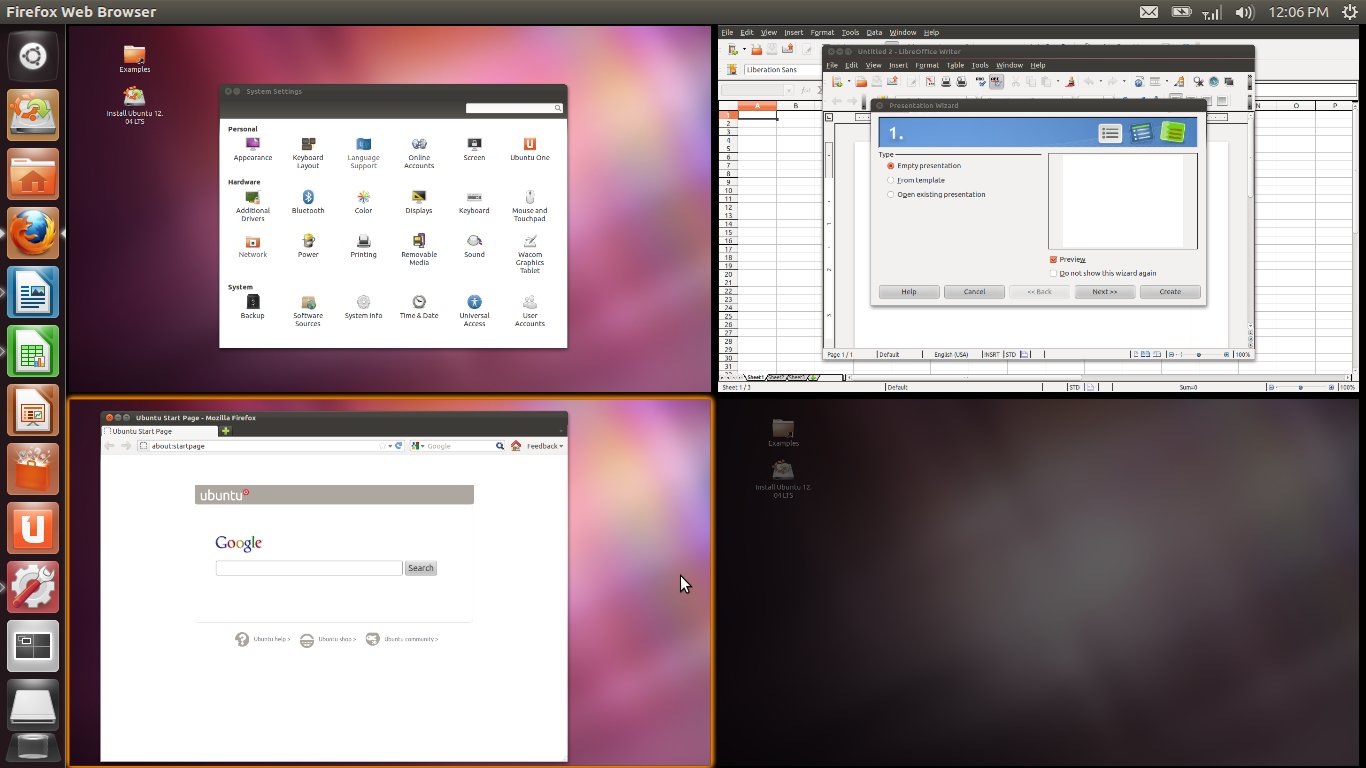Image resolution: width=1366 pixels, height=768 pixels.
Task: Check Do not show this wizard again
Action: click(x=1053, y=273)
